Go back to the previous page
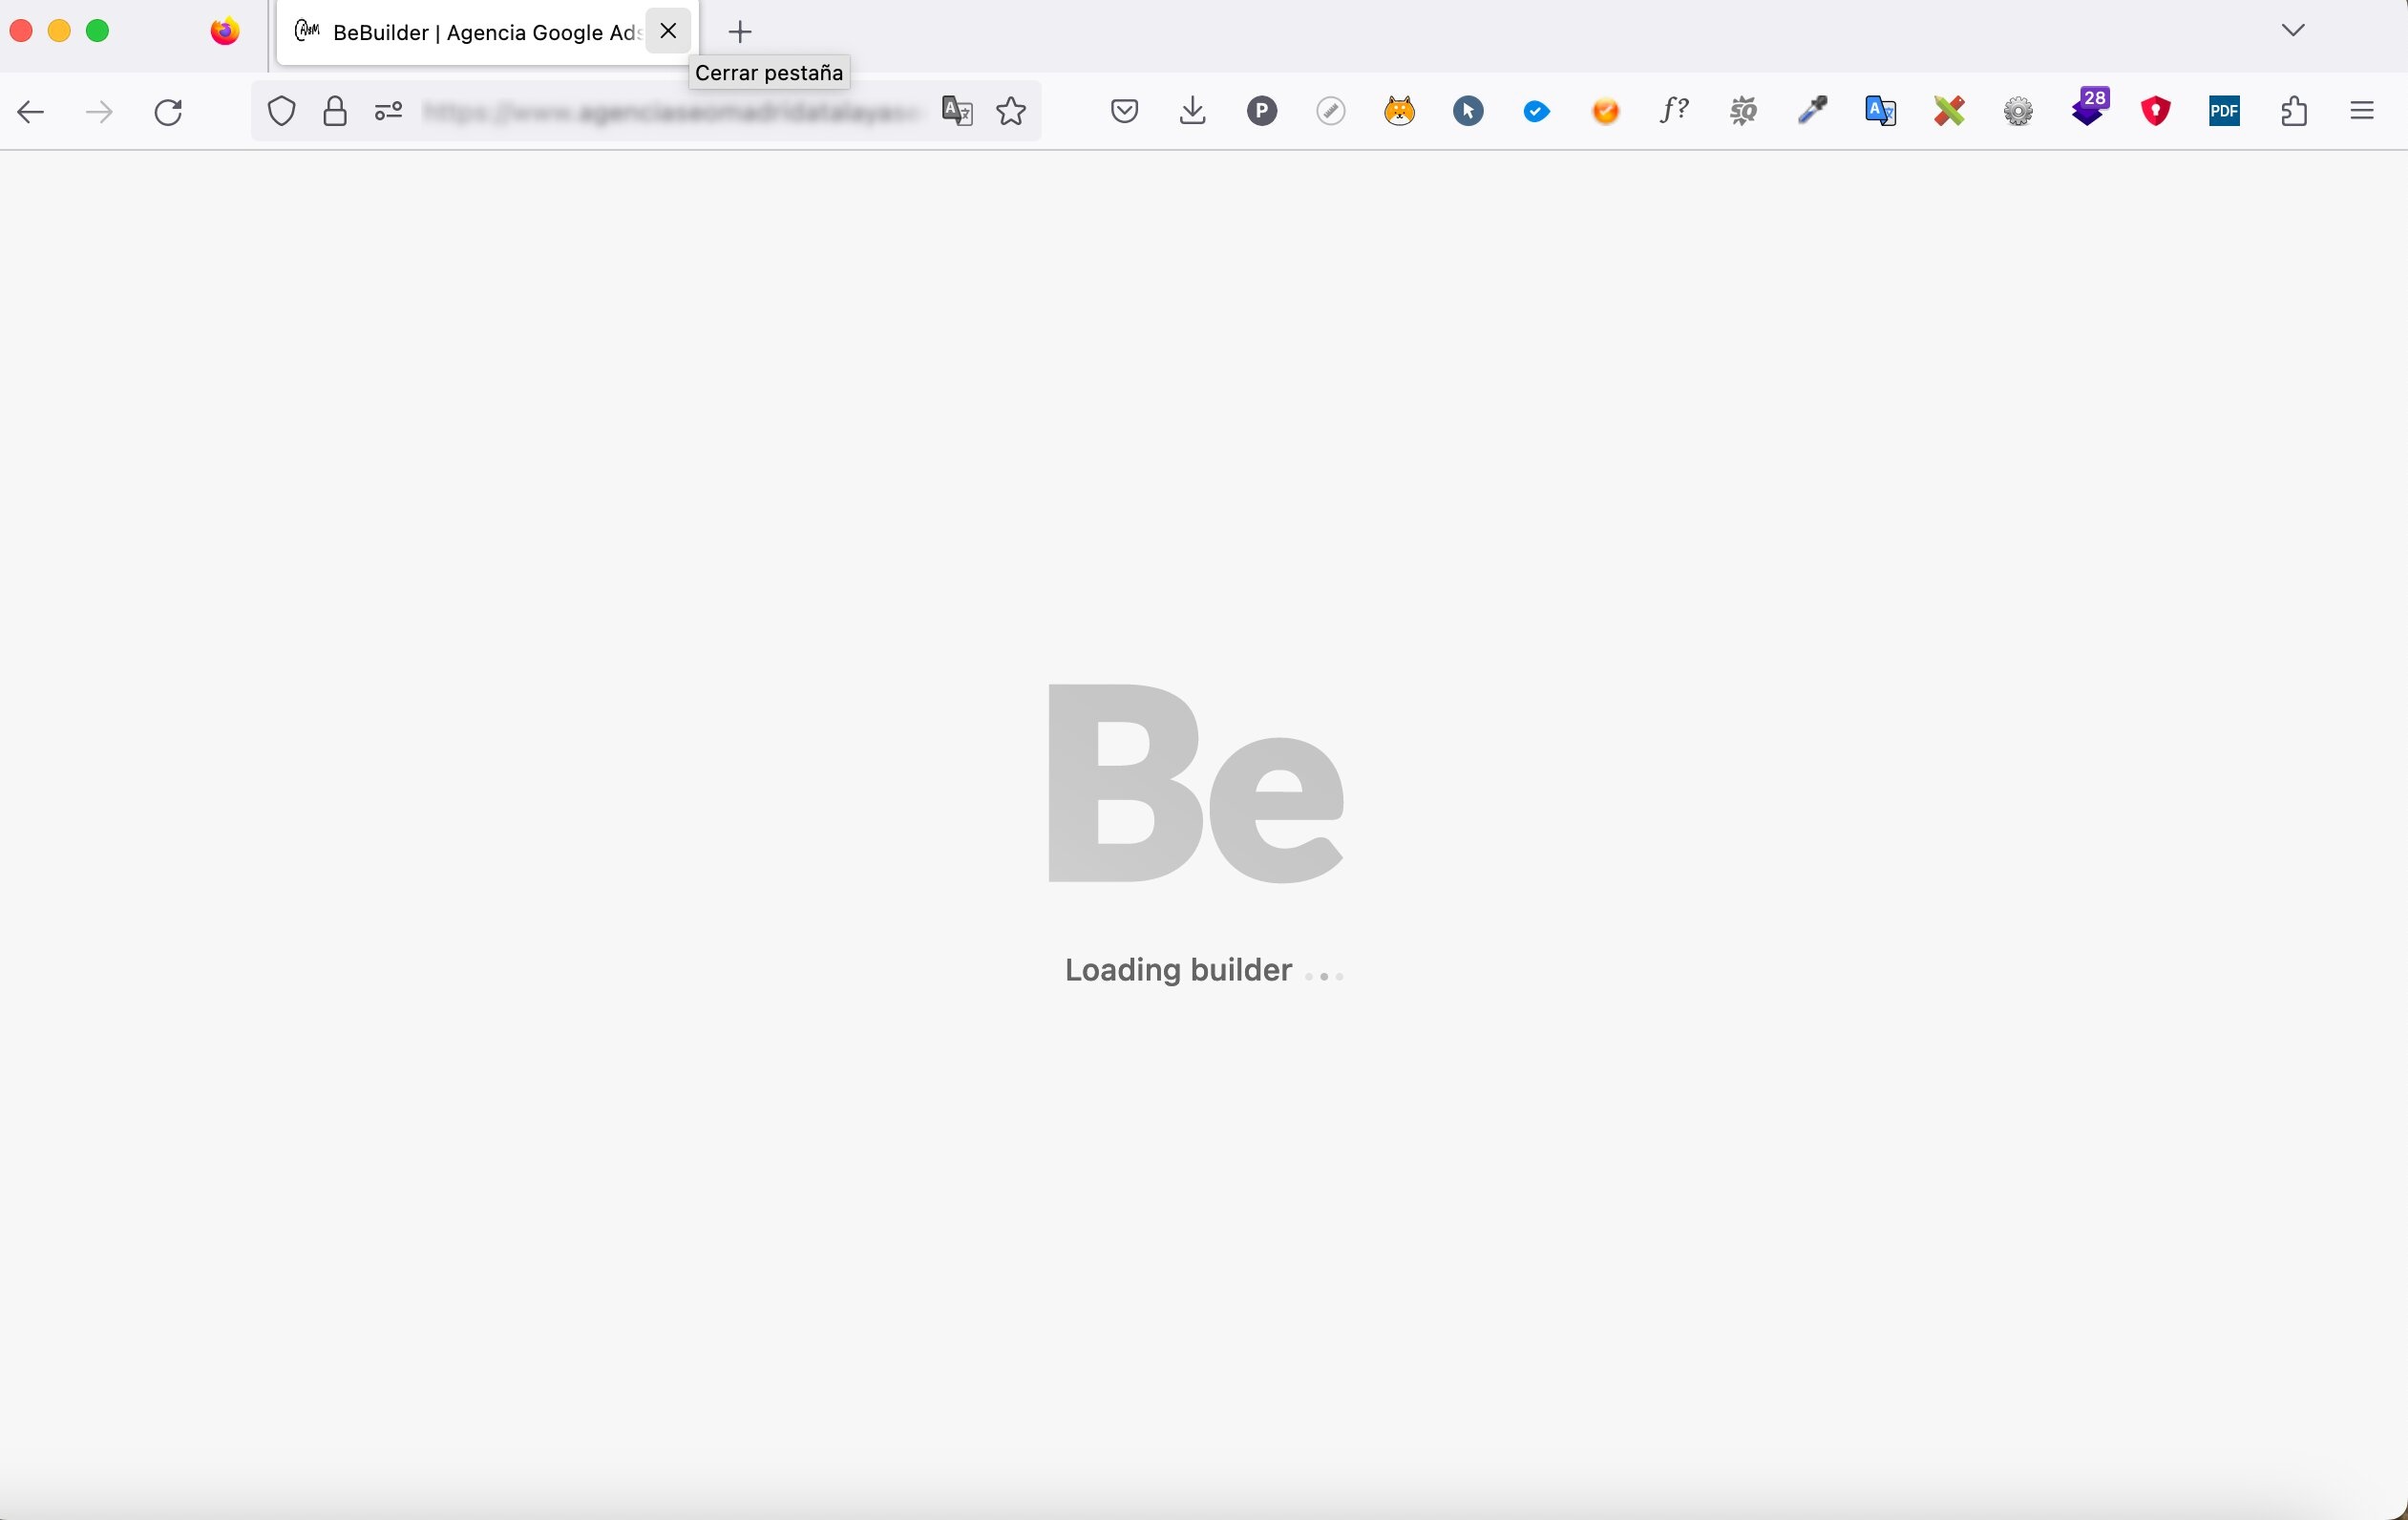Screen dimensions: 2408x1520 [31, 111]
